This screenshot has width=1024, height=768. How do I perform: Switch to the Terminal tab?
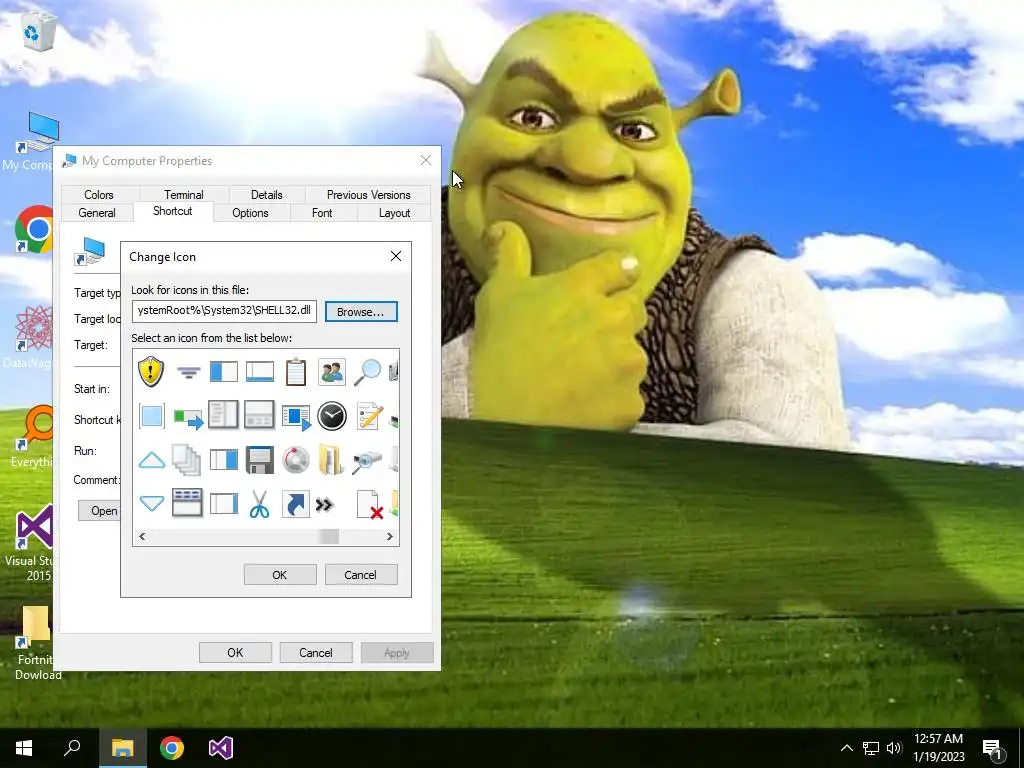click(x=184, y=195)
